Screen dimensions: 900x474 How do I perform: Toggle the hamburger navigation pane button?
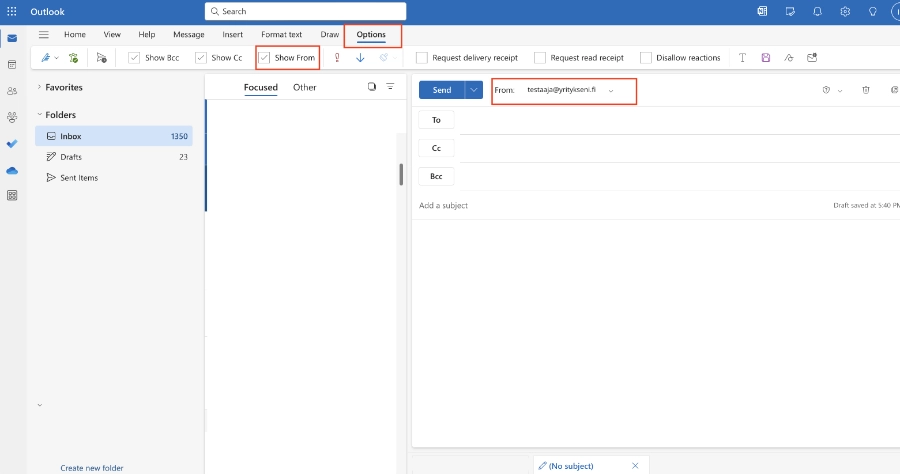click(44, 34)
